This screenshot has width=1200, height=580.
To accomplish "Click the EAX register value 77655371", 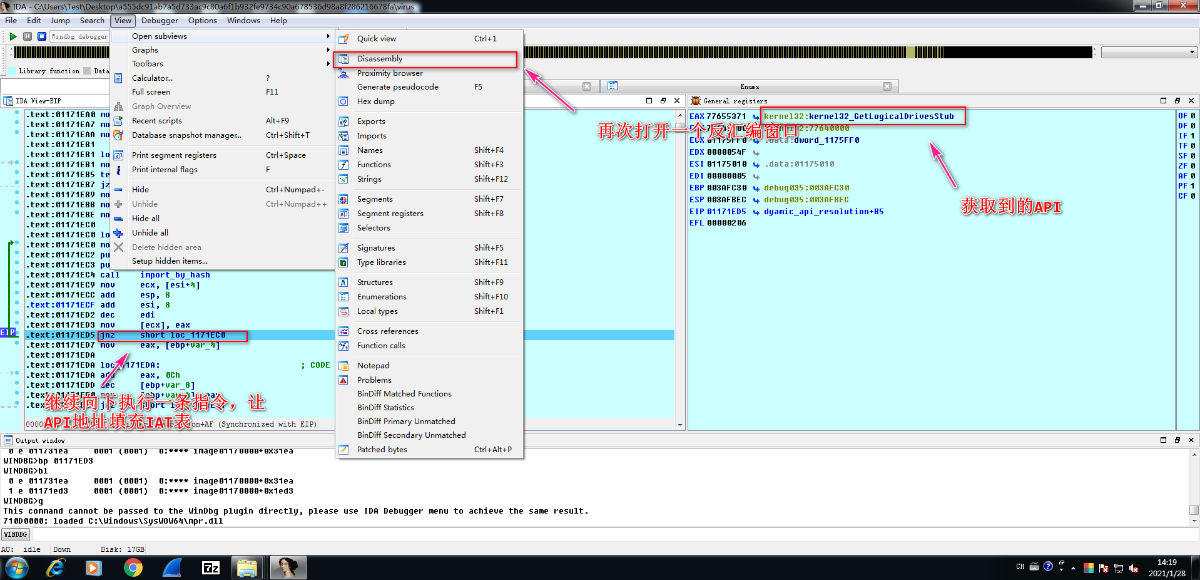I will (x=728, y=116).
